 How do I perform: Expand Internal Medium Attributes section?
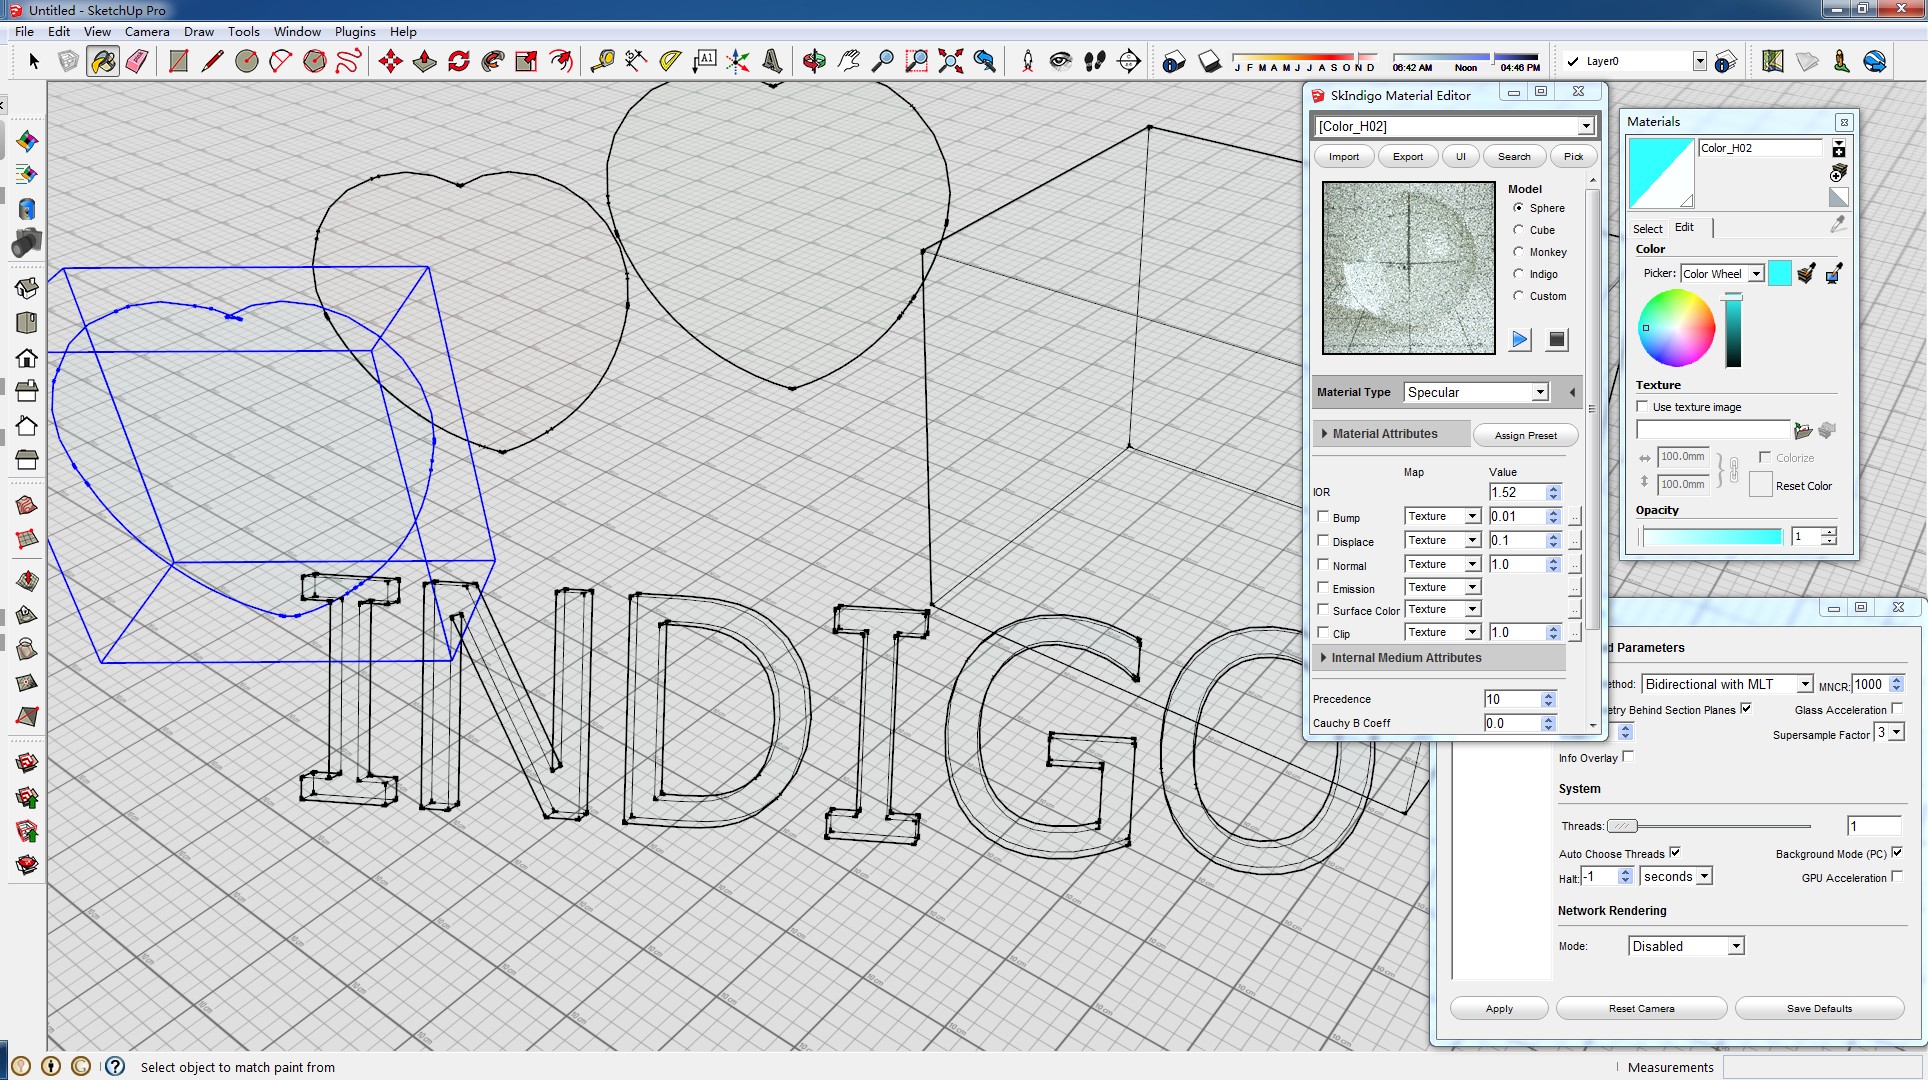[1438, 658]
